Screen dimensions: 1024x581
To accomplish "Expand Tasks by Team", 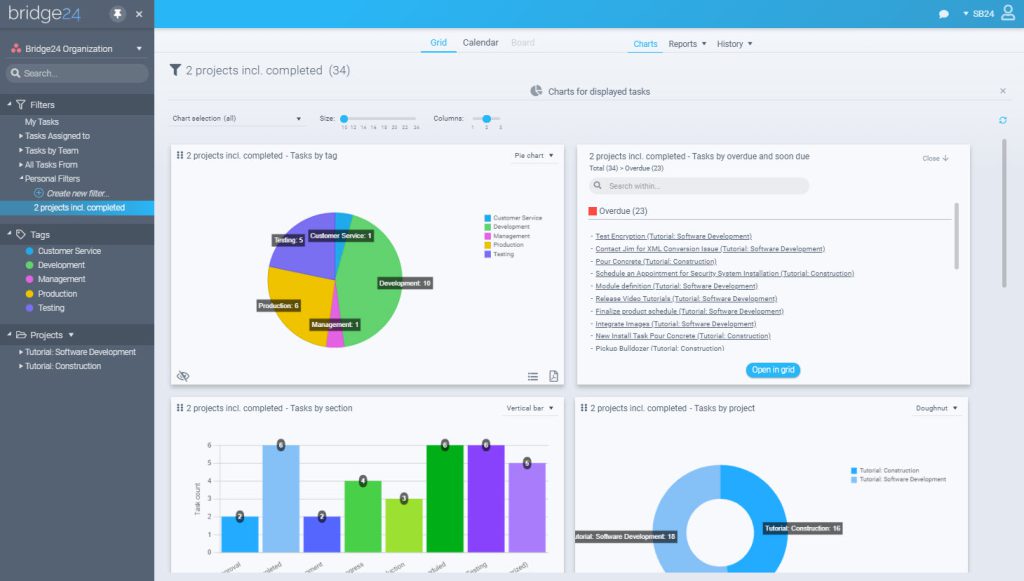I will click(20, 150).
